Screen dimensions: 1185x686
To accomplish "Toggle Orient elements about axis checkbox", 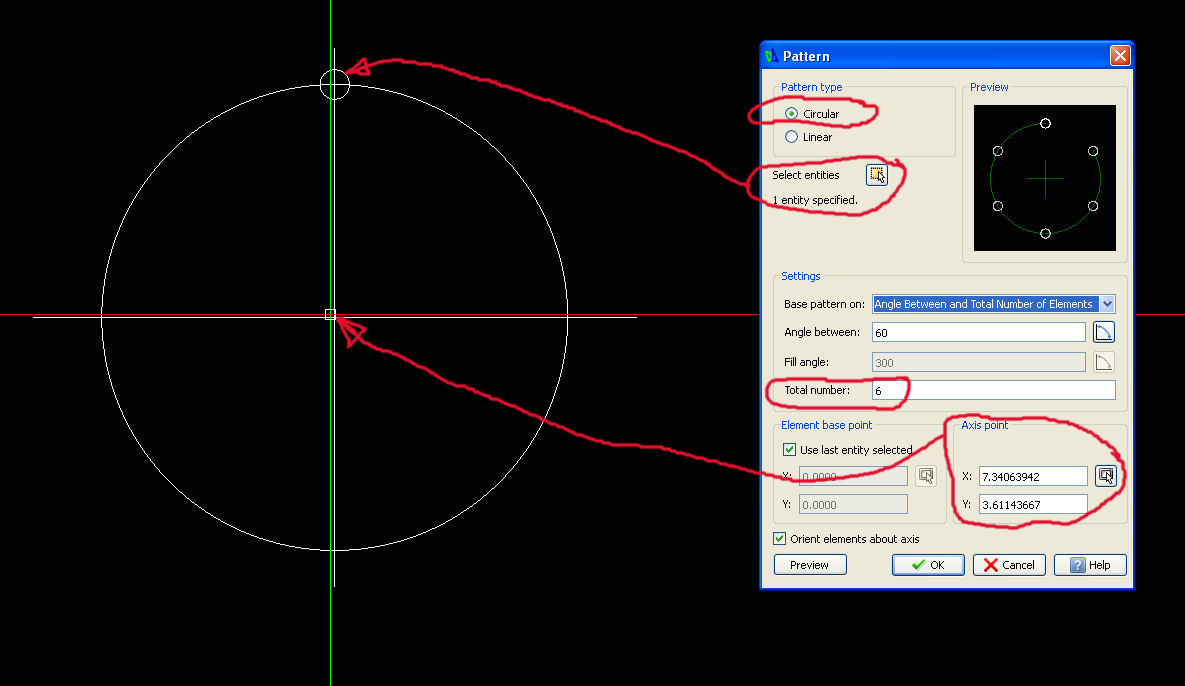I will [x=779, y=539].
